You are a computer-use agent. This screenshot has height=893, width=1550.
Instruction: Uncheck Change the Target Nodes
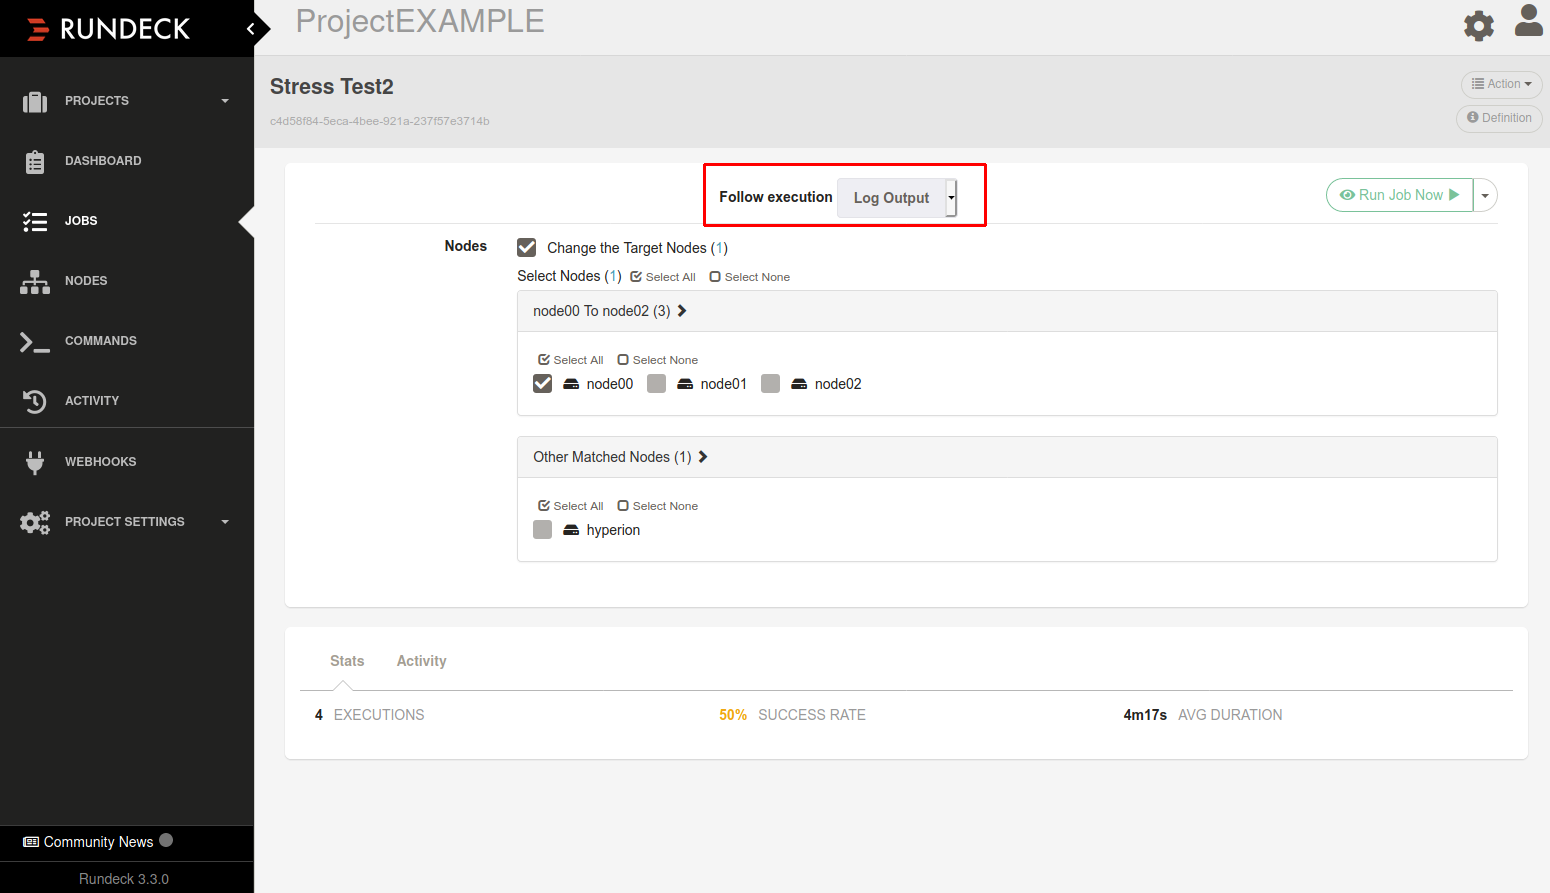pyautogui.click(x=527, y=247)
